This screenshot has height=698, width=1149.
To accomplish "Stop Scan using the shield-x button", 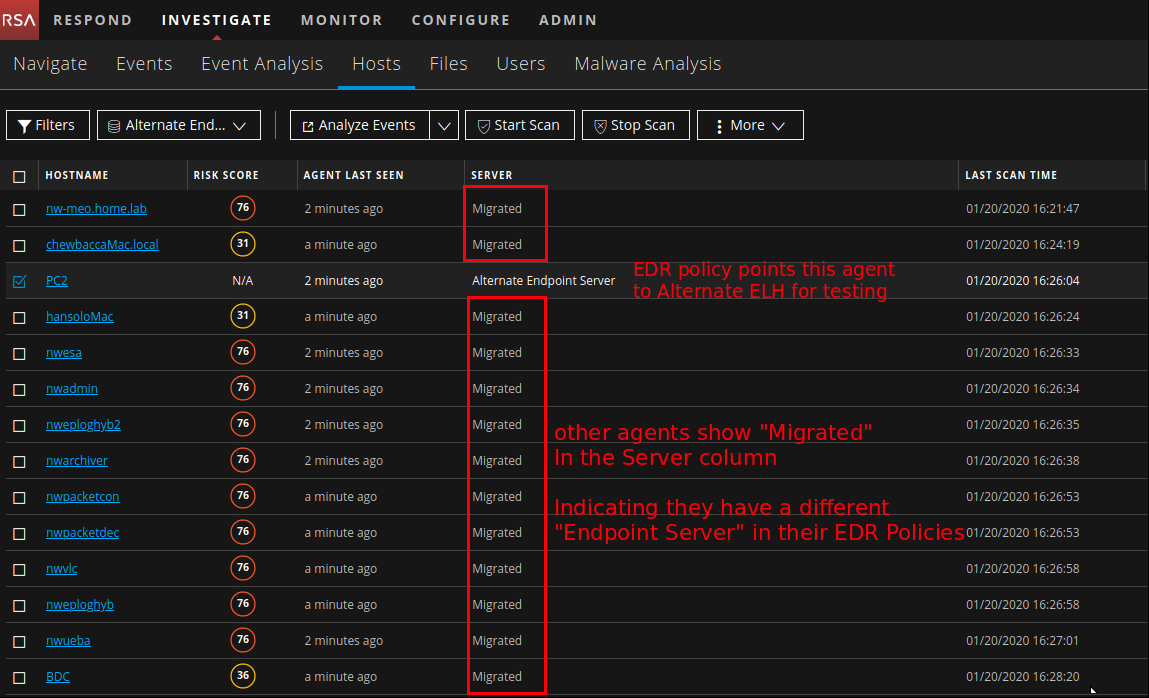I will [x=634, y=125].
